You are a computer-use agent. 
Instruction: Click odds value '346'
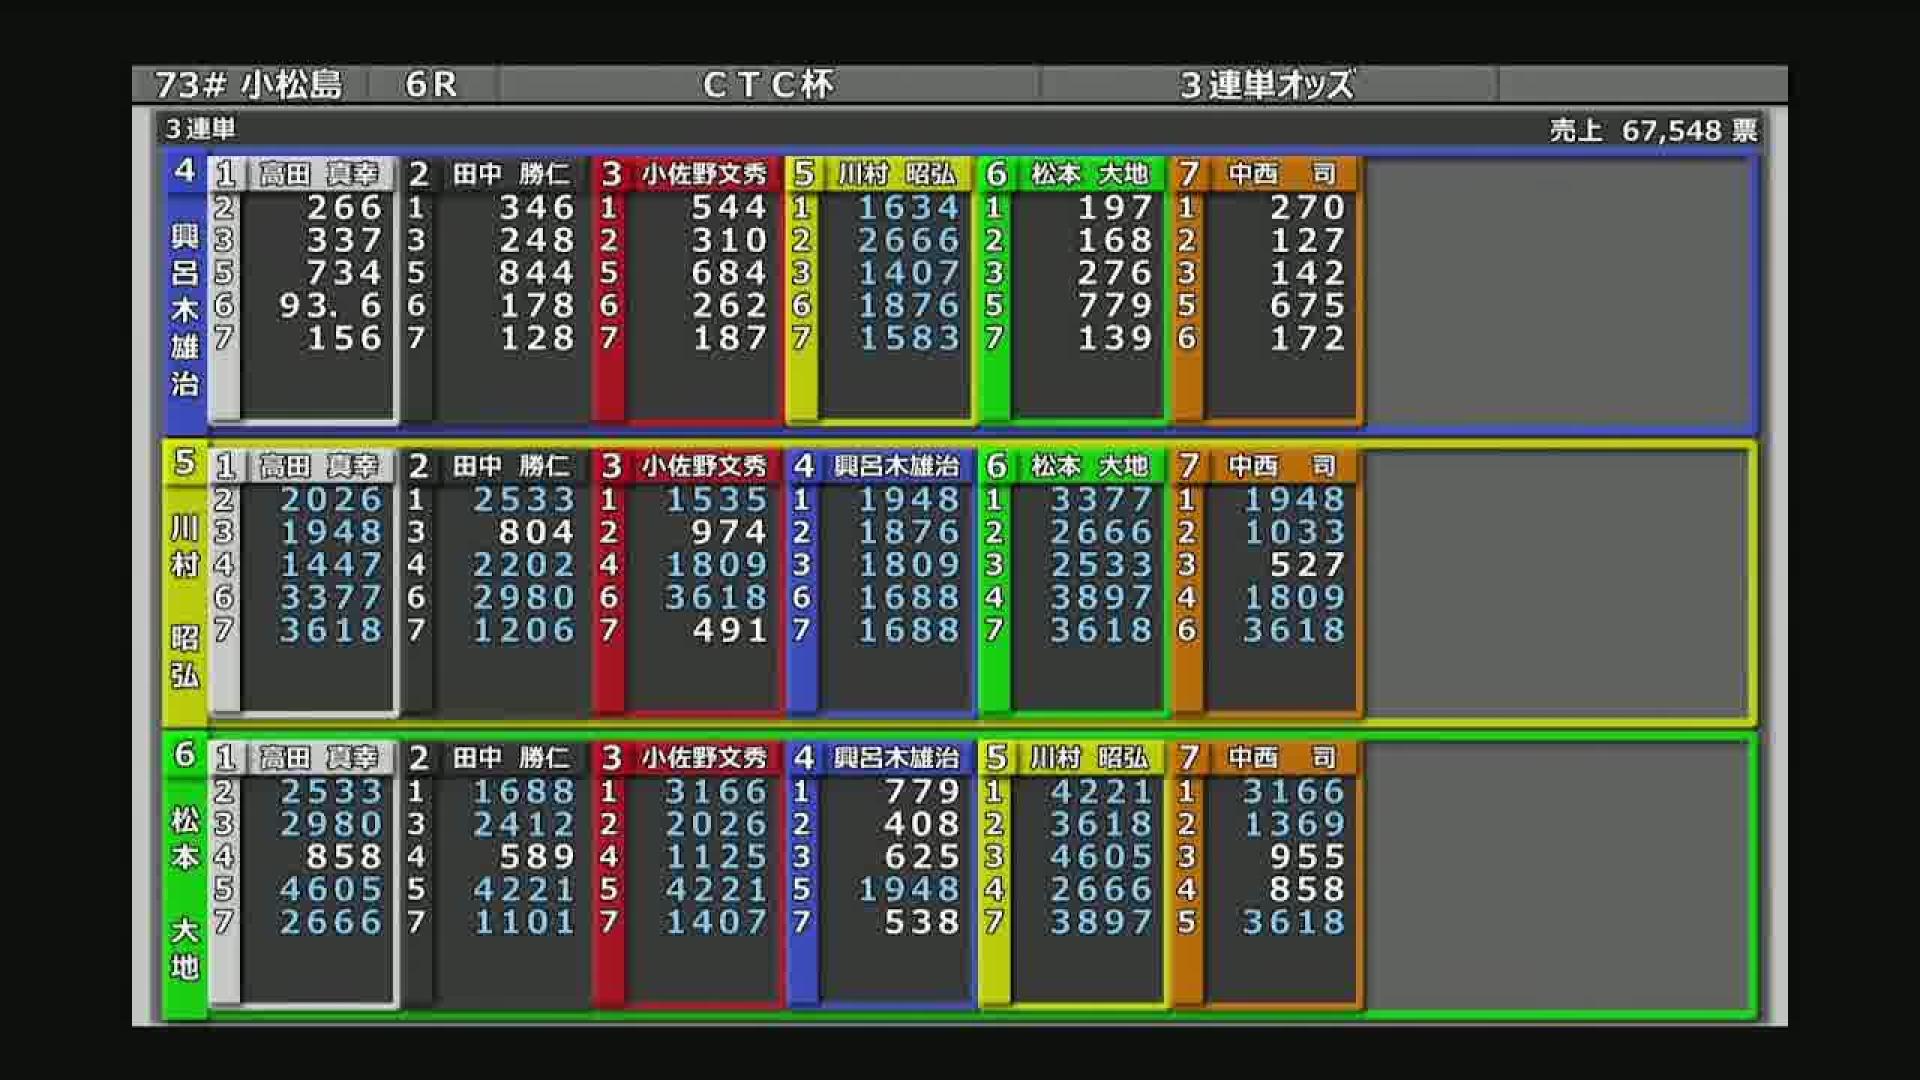(537, 208)
